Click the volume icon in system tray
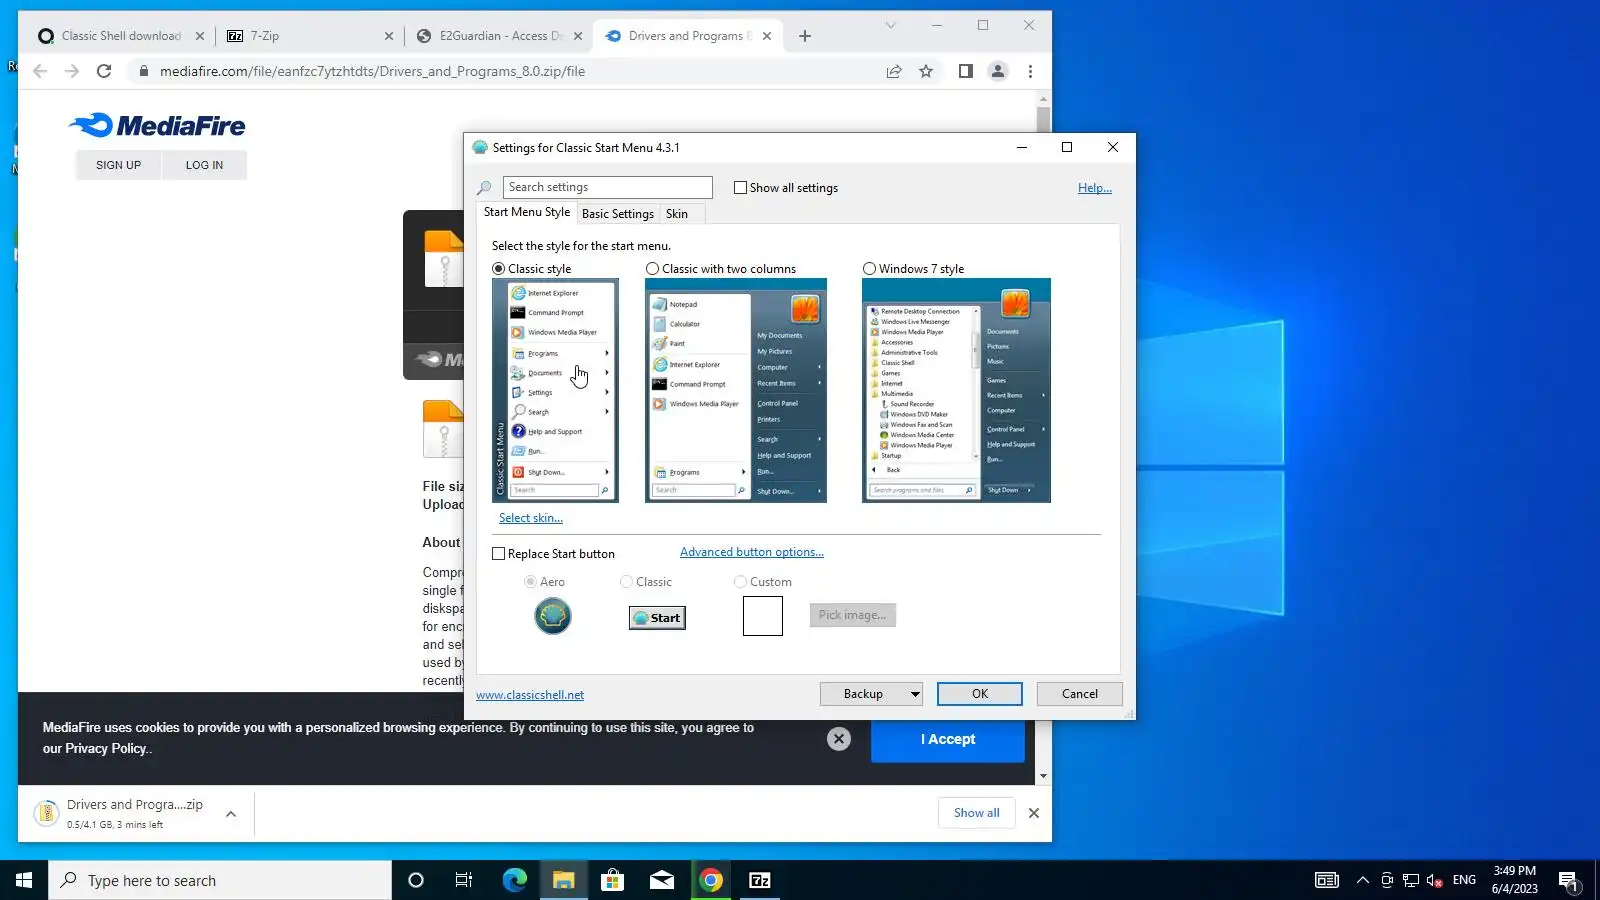The image size is (1600, 900). (x=1434, y=880)
